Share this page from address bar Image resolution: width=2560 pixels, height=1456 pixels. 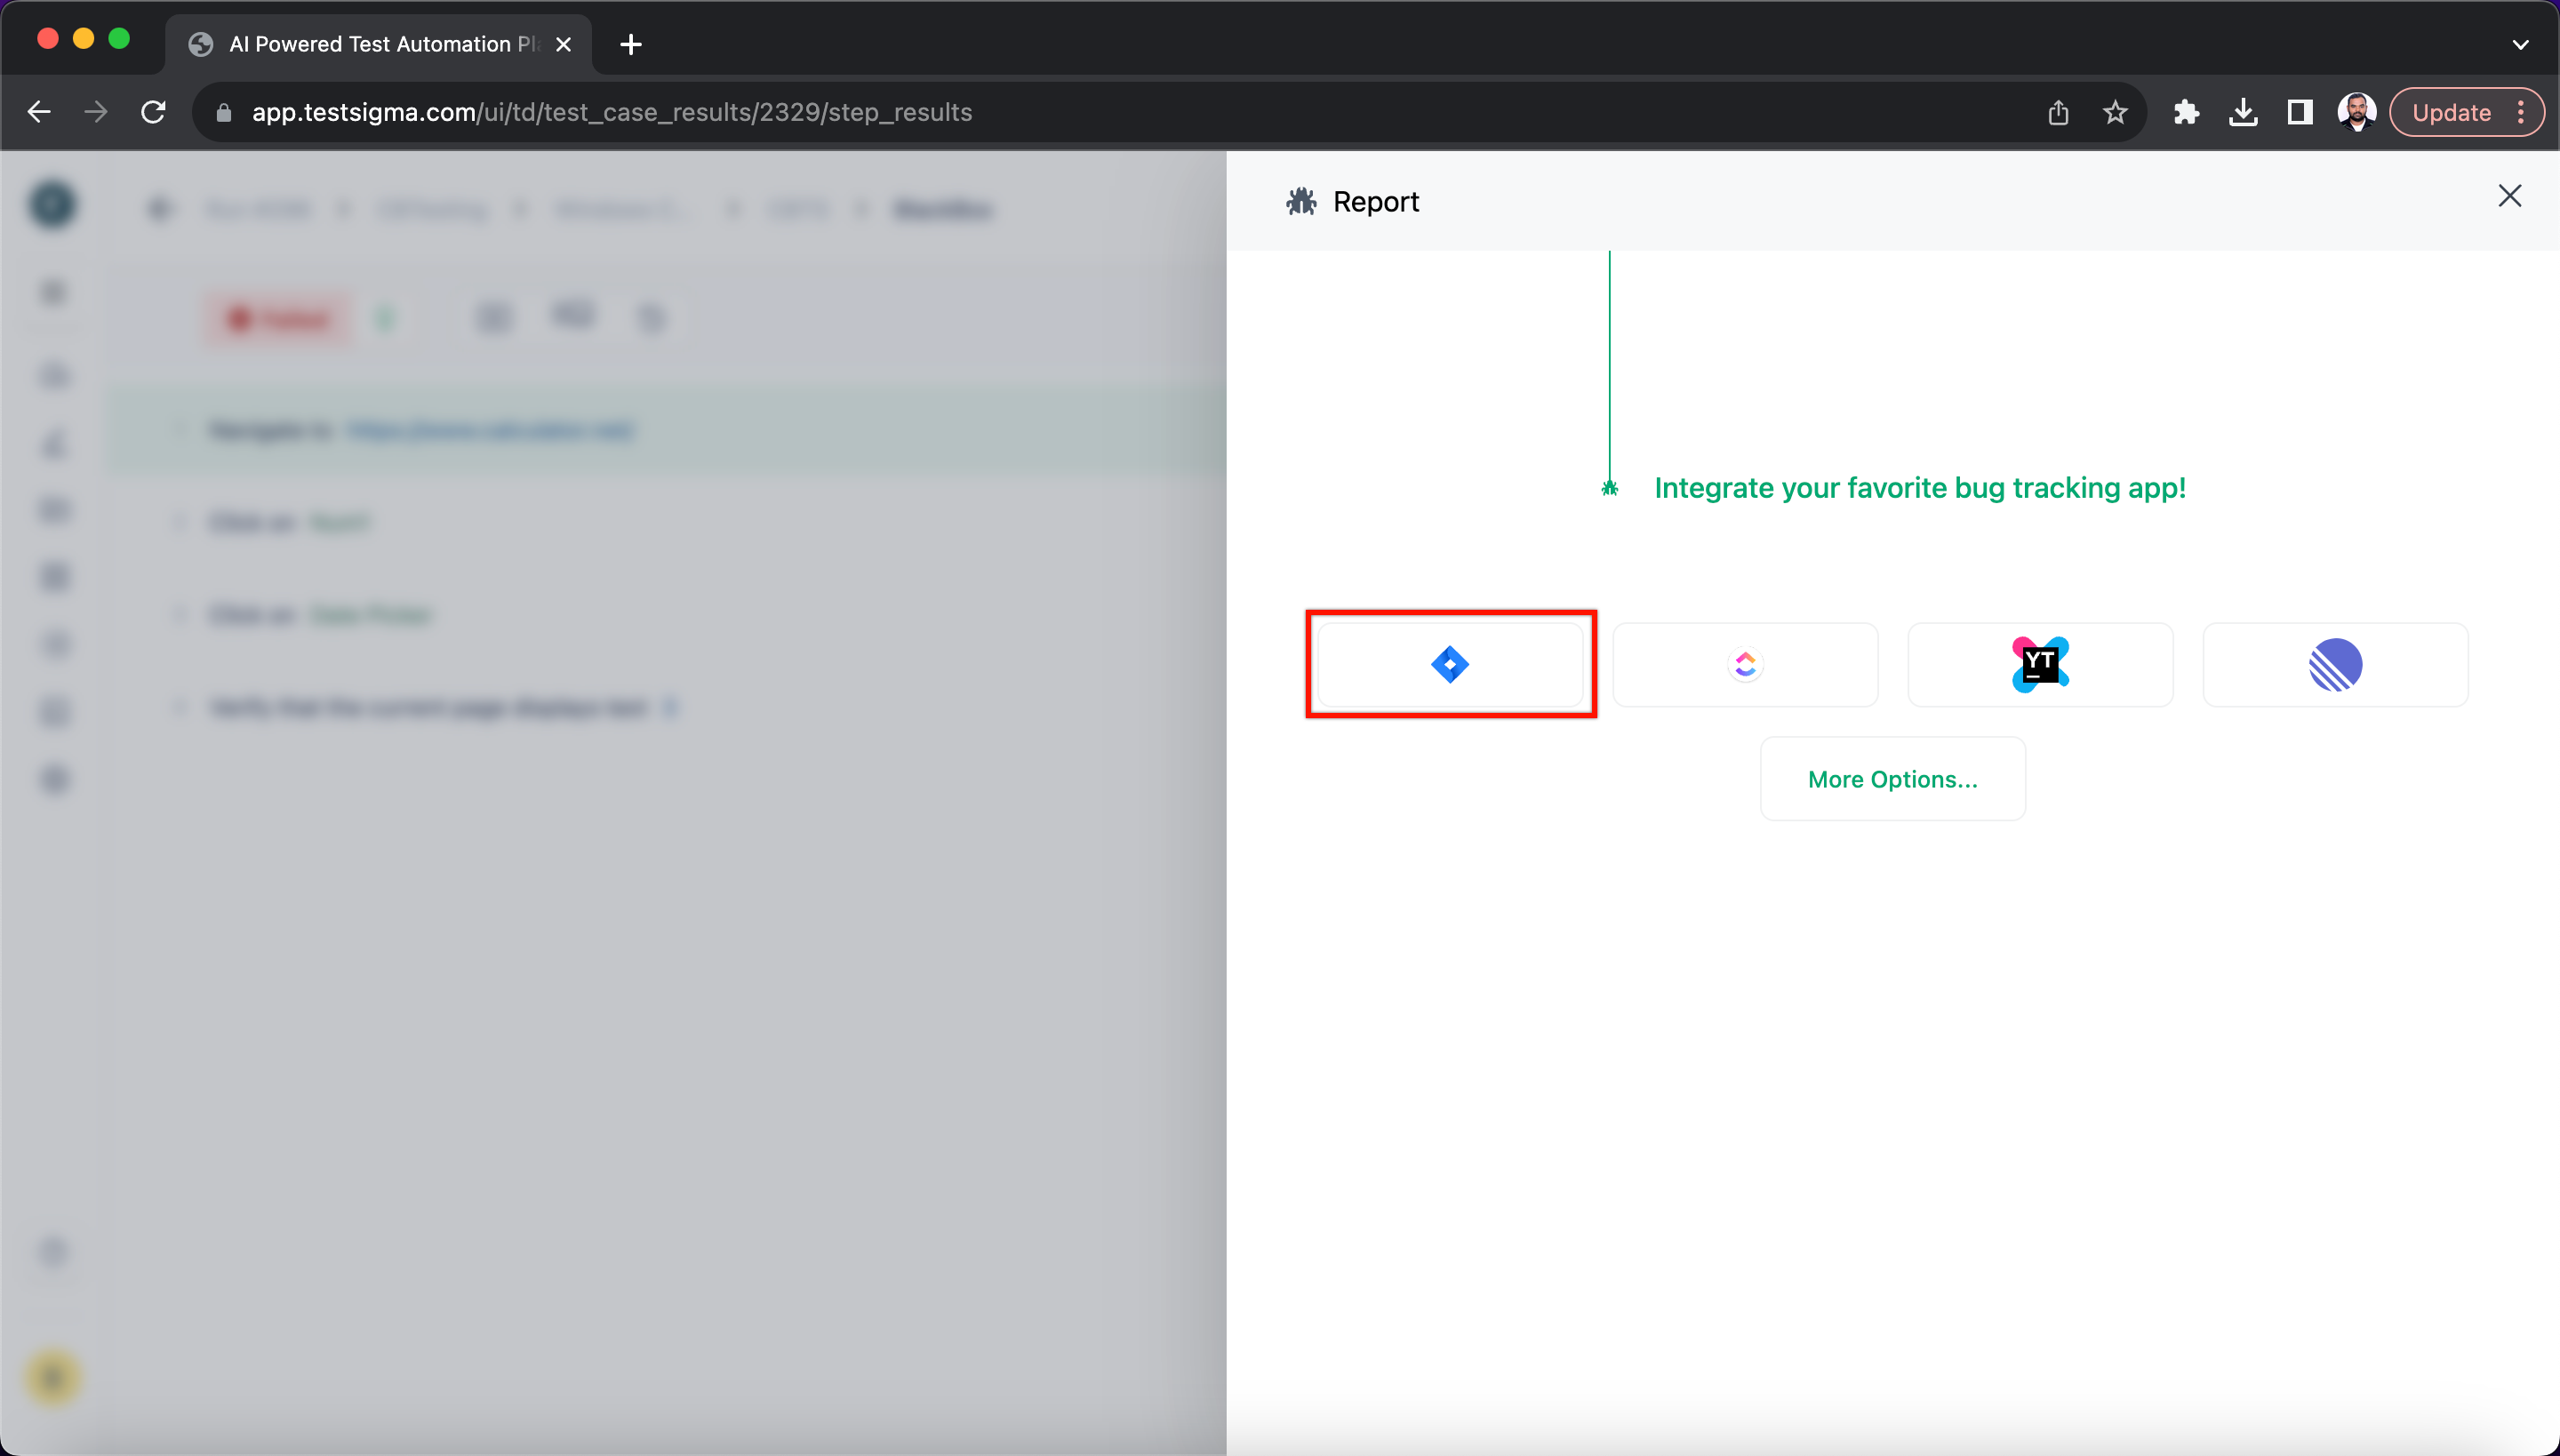coord(2058,112)
